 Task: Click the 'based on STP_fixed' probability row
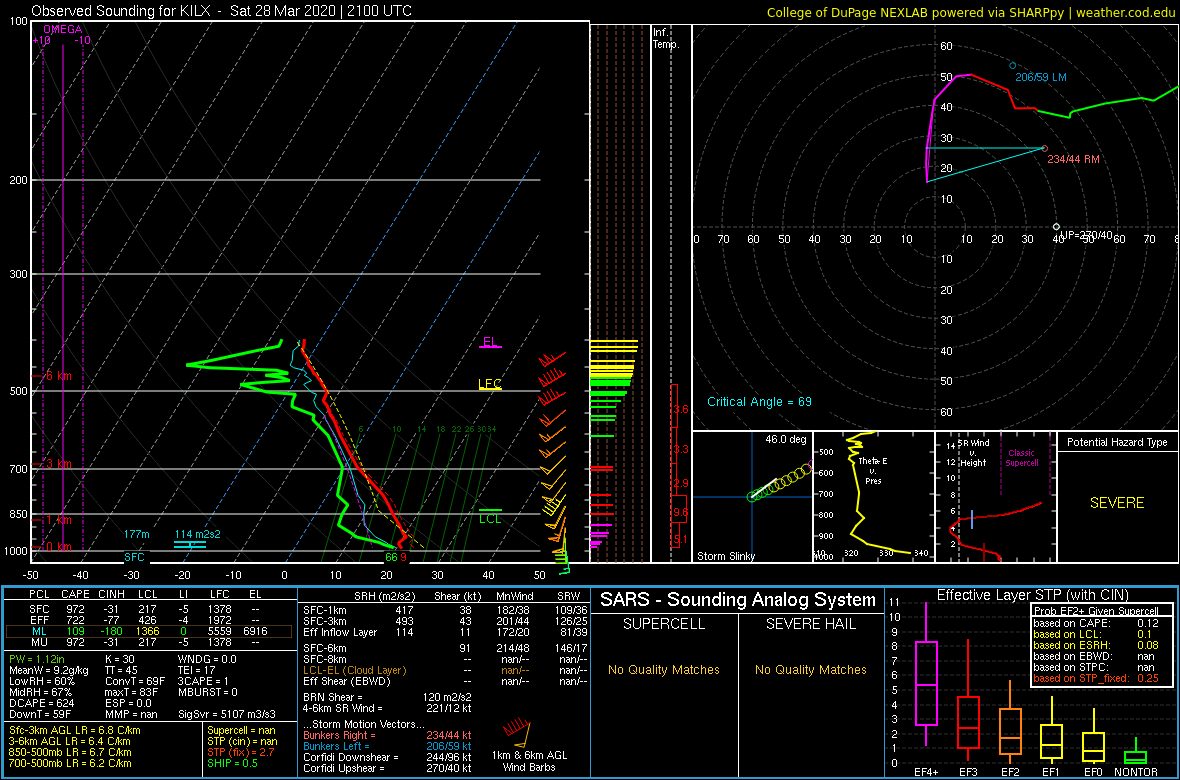tap(1095, 678)
